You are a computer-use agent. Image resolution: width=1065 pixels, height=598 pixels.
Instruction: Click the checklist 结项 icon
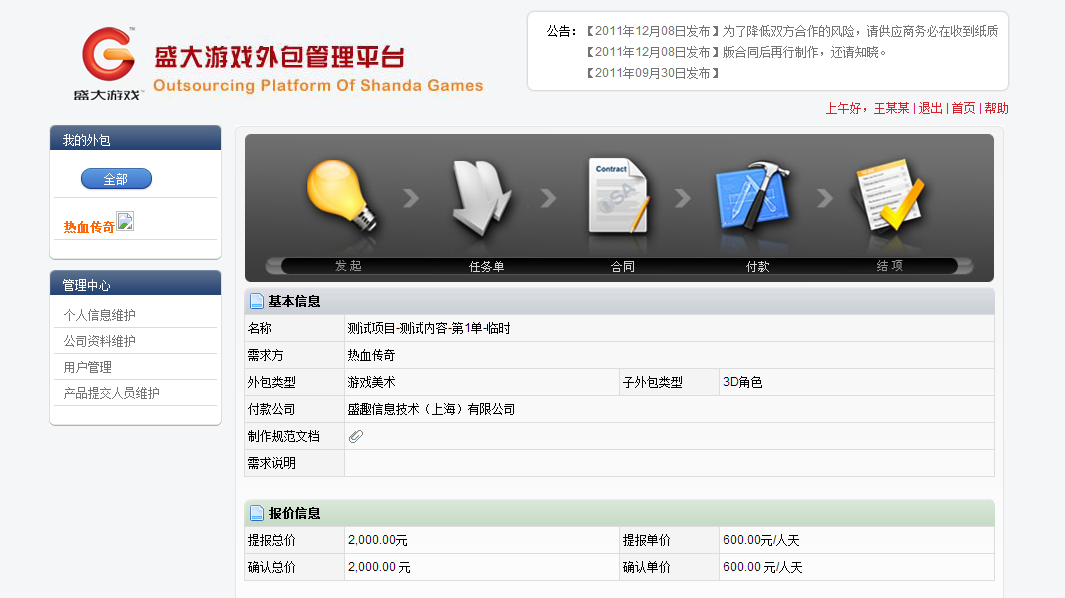click(889, 195)
